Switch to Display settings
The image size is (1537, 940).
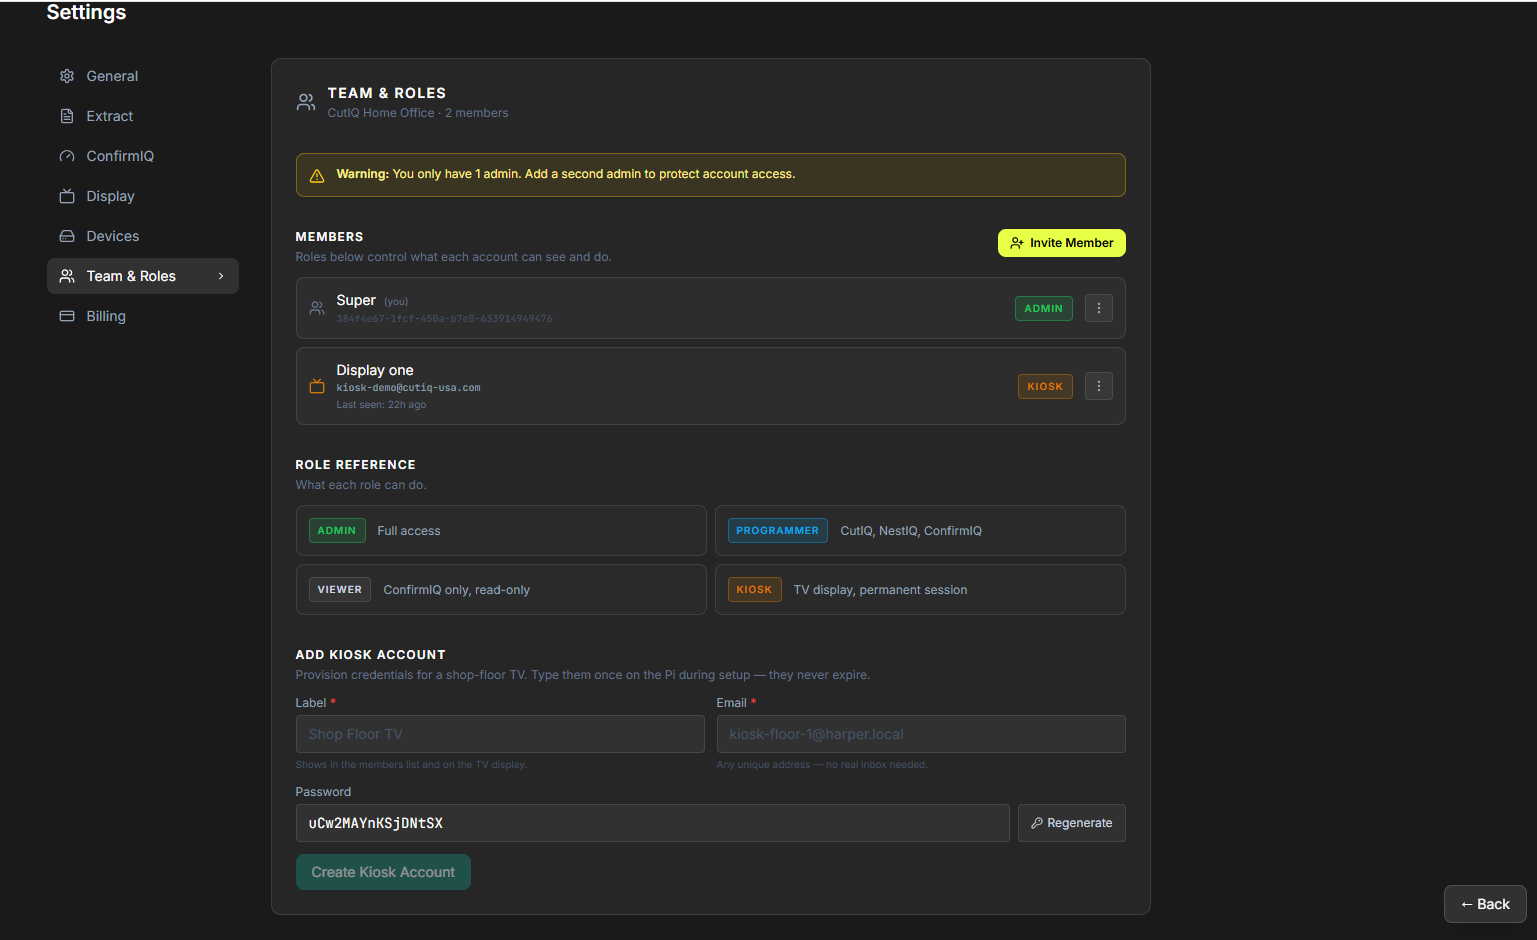pos(143,196)
